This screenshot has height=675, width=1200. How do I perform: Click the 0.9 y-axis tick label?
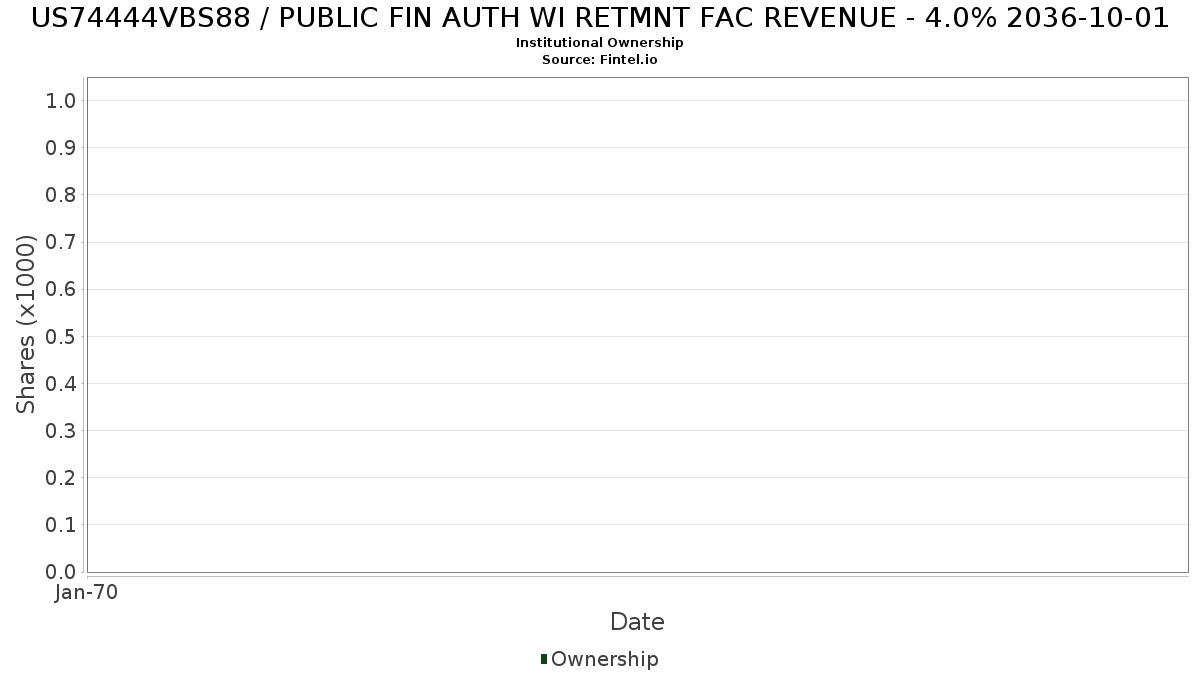[61, 147]
